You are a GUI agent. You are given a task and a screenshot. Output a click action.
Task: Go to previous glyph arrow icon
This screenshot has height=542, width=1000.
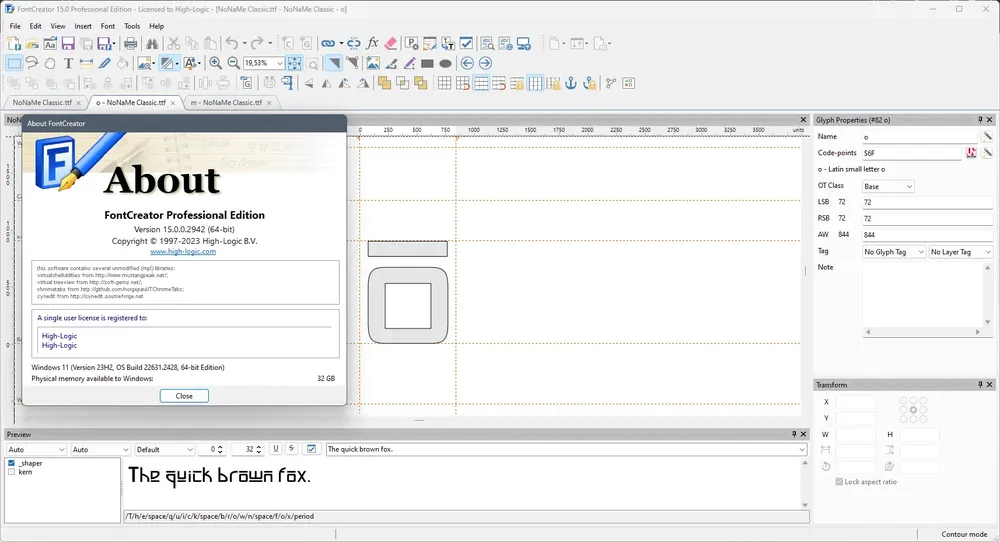tap(467, 63)
